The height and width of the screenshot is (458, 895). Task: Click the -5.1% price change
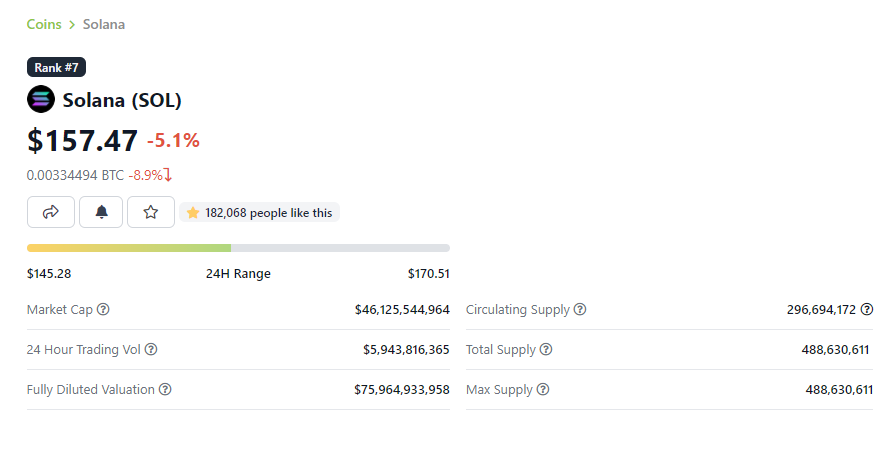174,140
